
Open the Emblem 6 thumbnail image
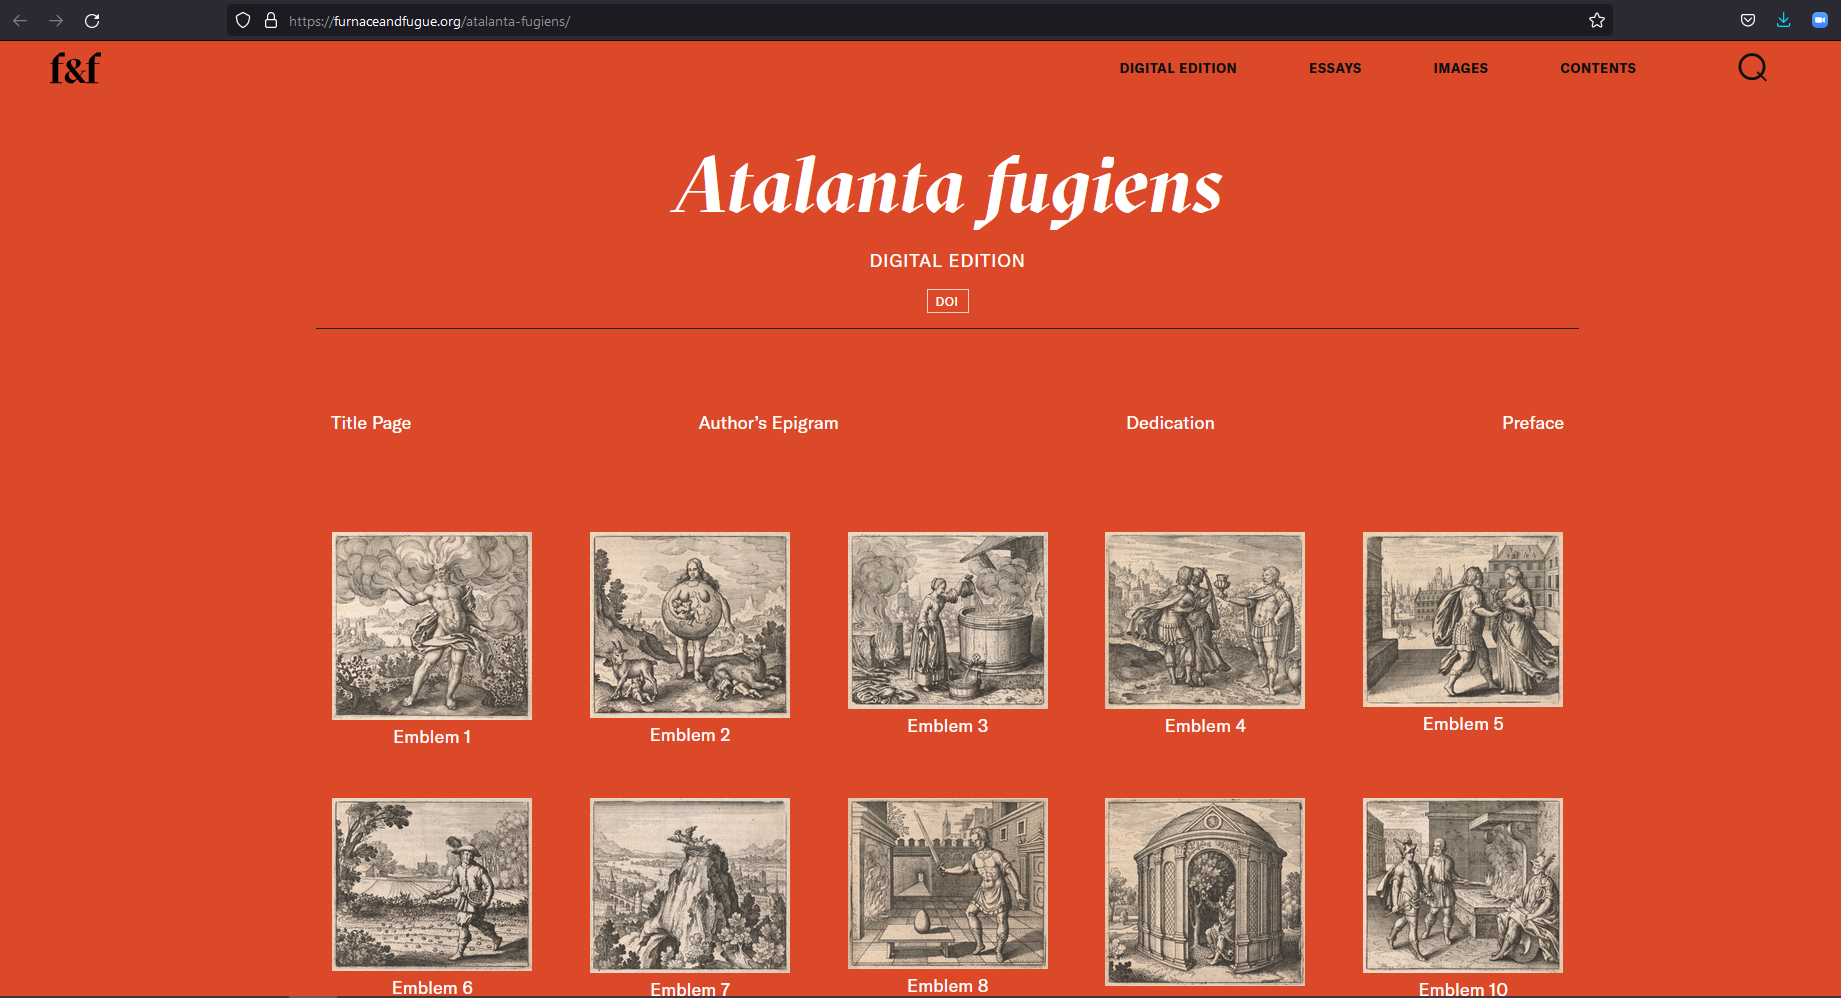[x=432, y=884]
